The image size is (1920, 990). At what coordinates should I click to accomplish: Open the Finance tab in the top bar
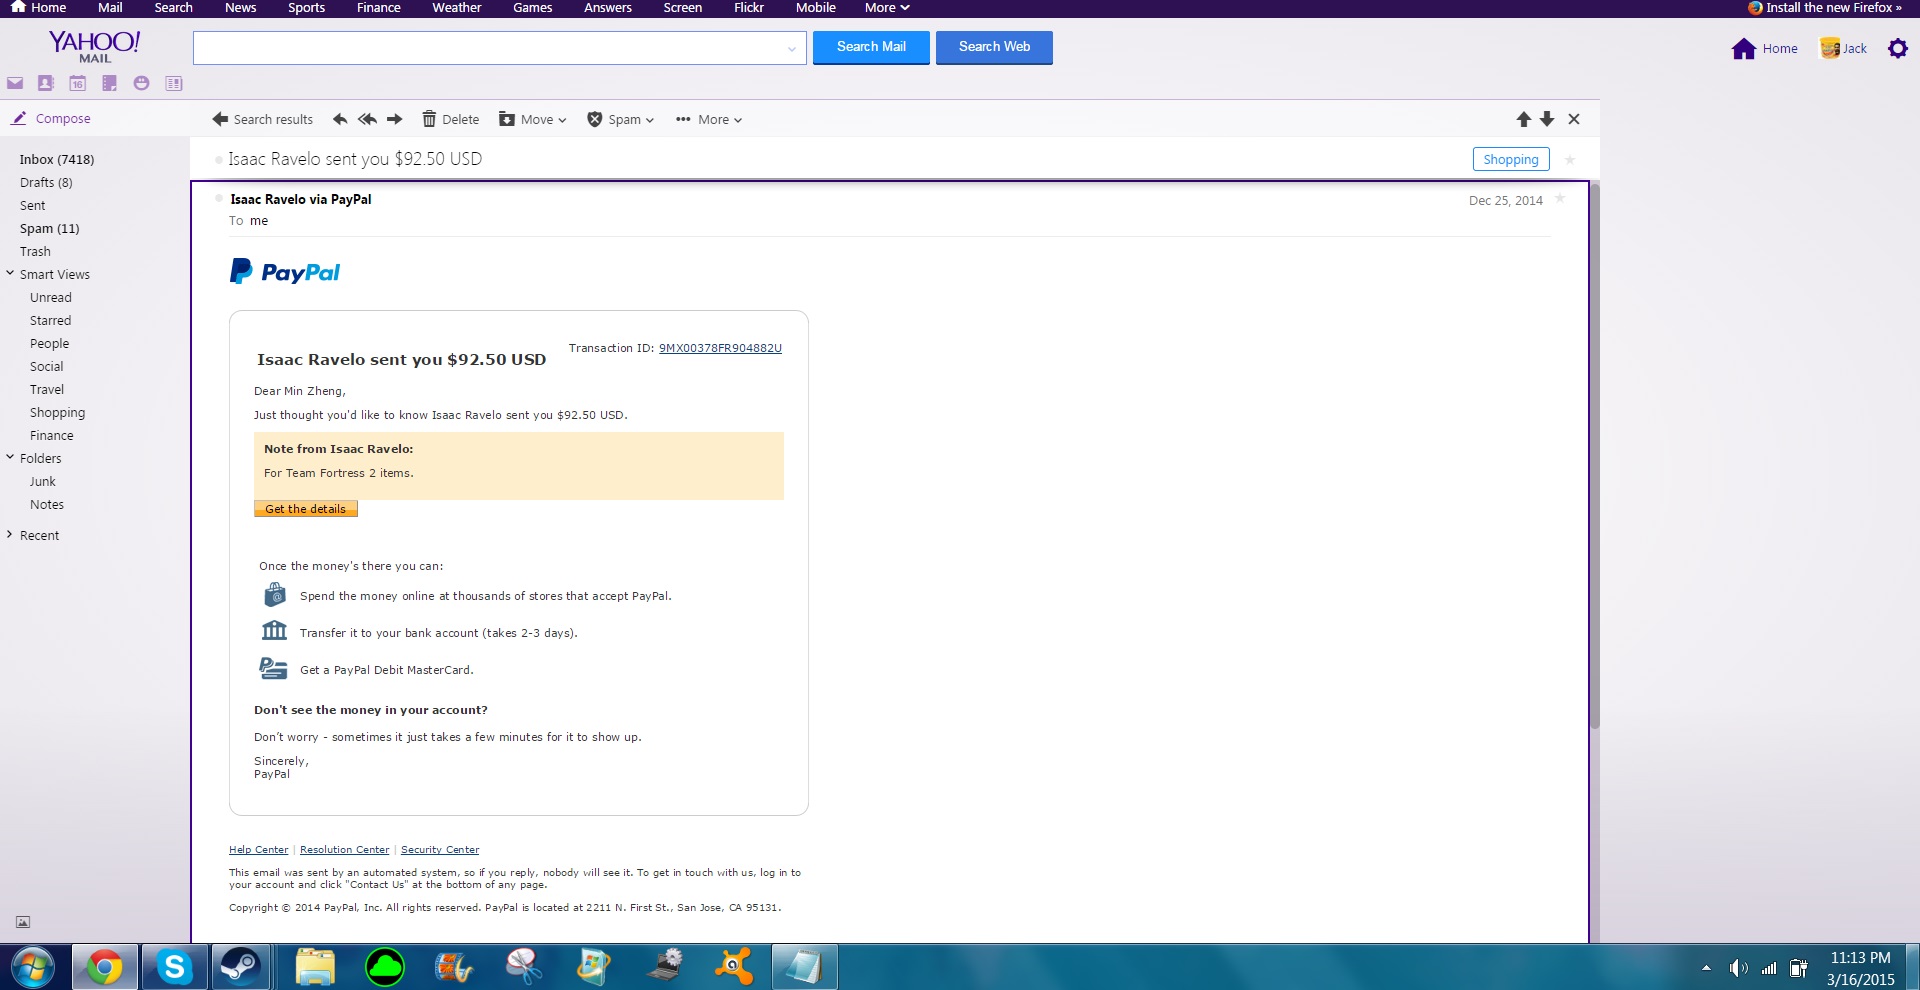point(378,8)
